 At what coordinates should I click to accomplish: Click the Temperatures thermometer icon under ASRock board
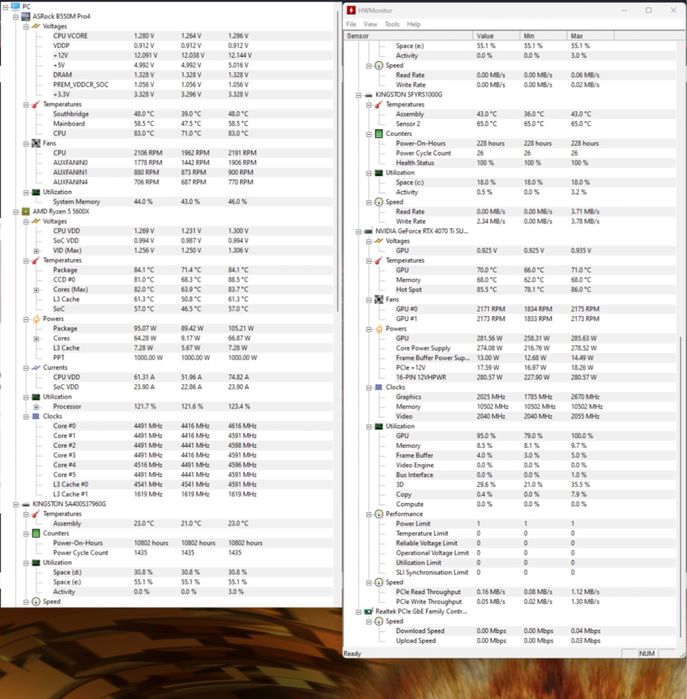[x=36, y=104]
